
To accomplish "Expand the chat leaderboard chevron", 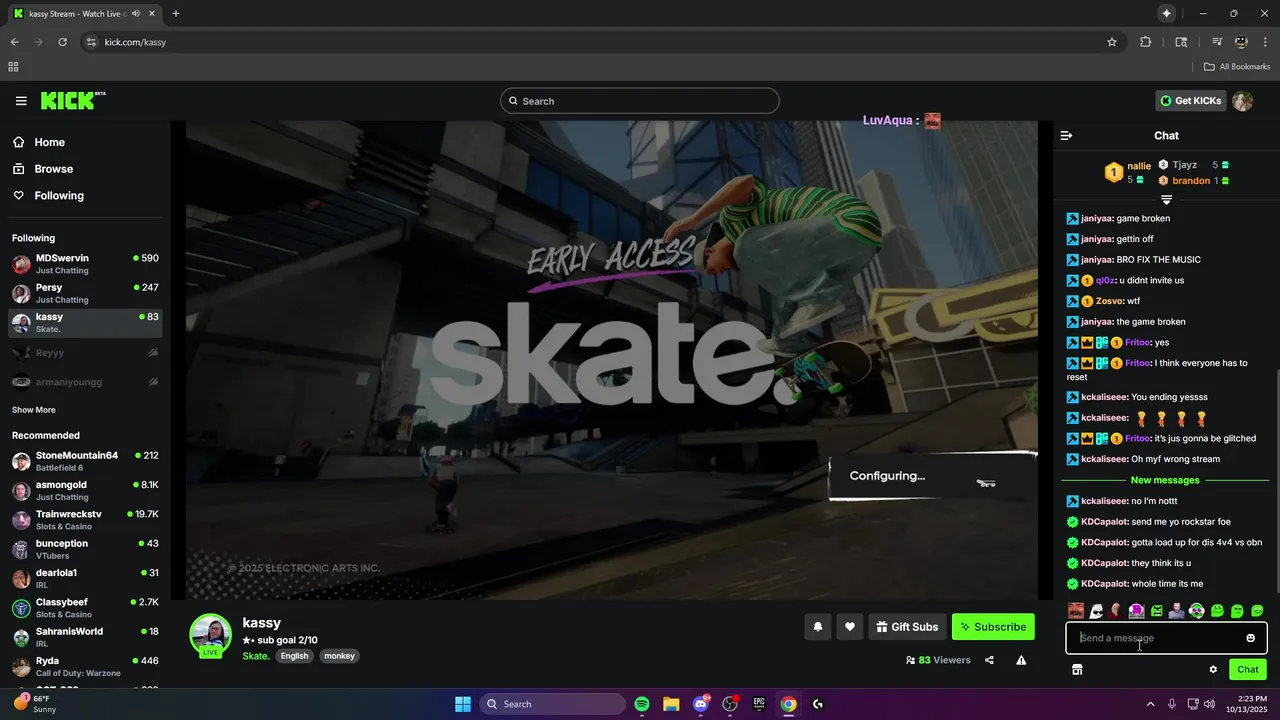I will 1166,200.
